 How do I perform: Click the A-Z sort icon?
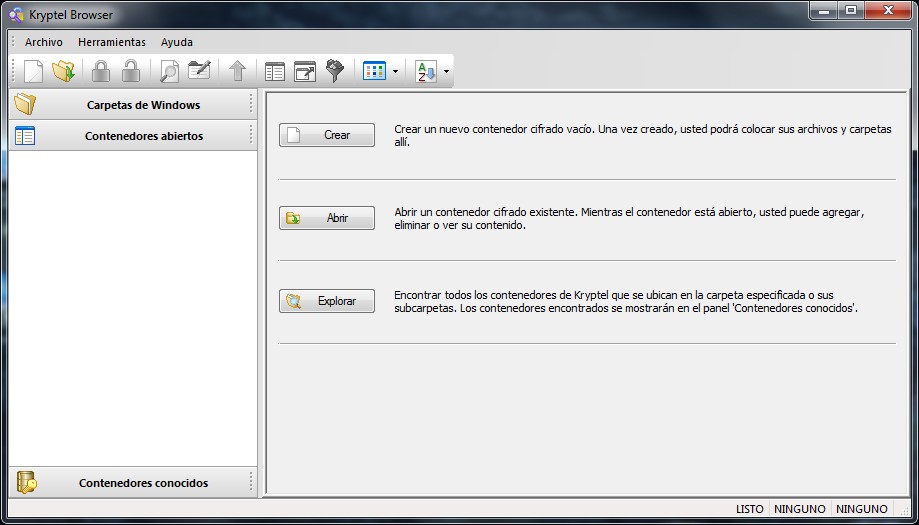[x=426, y=71]
